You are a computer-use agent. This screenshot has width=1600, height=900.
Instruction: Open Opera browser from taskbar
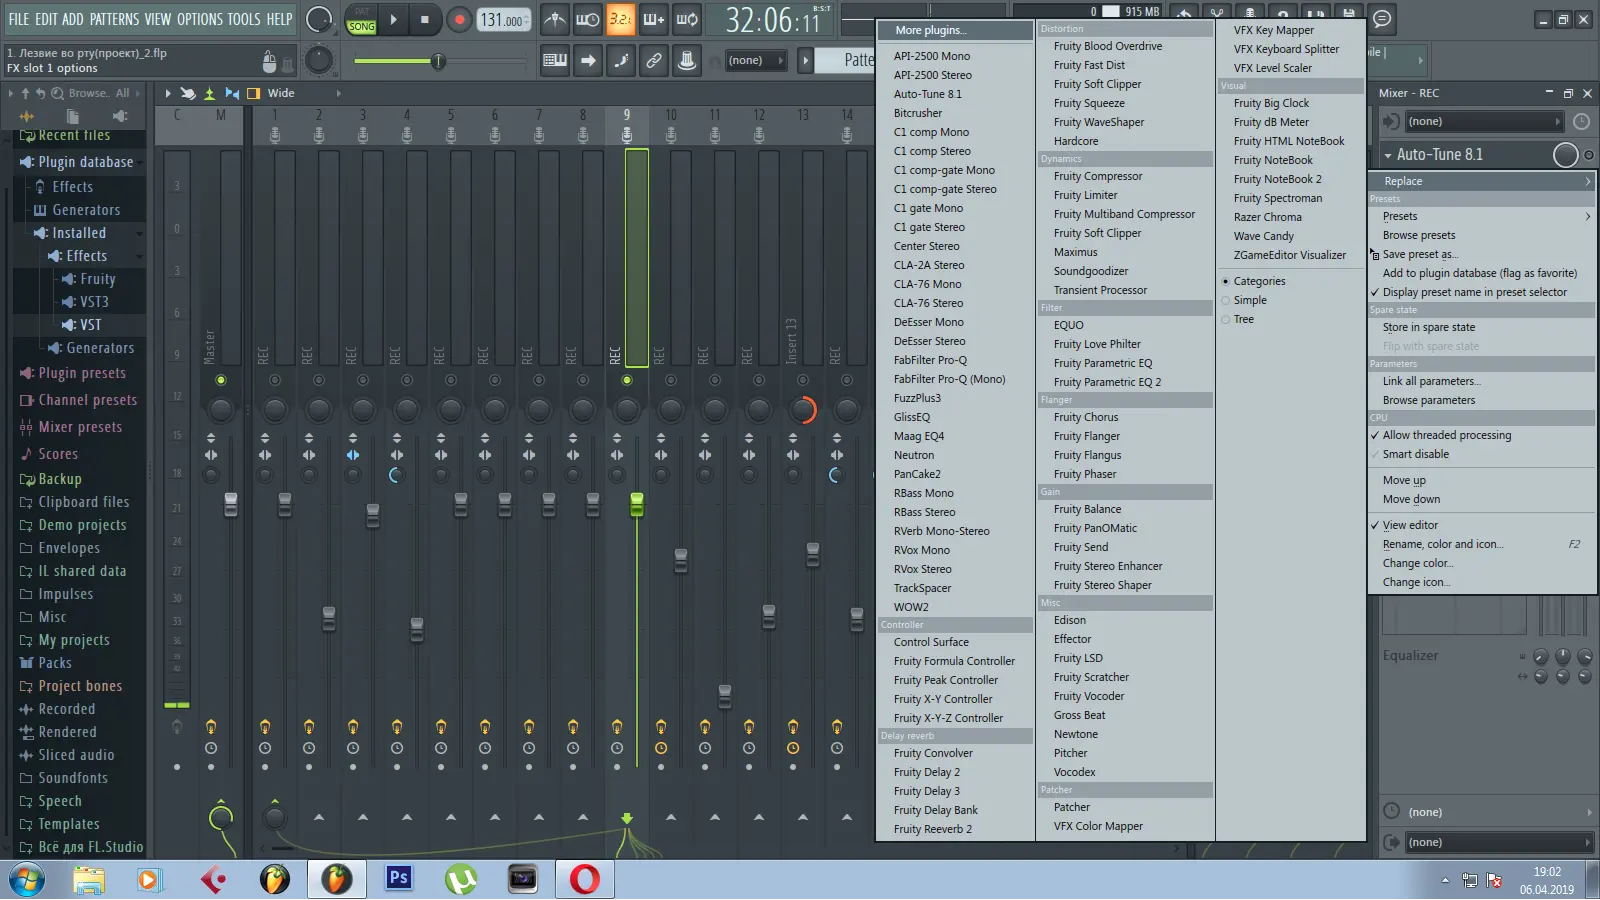click(x=585, y=878)
